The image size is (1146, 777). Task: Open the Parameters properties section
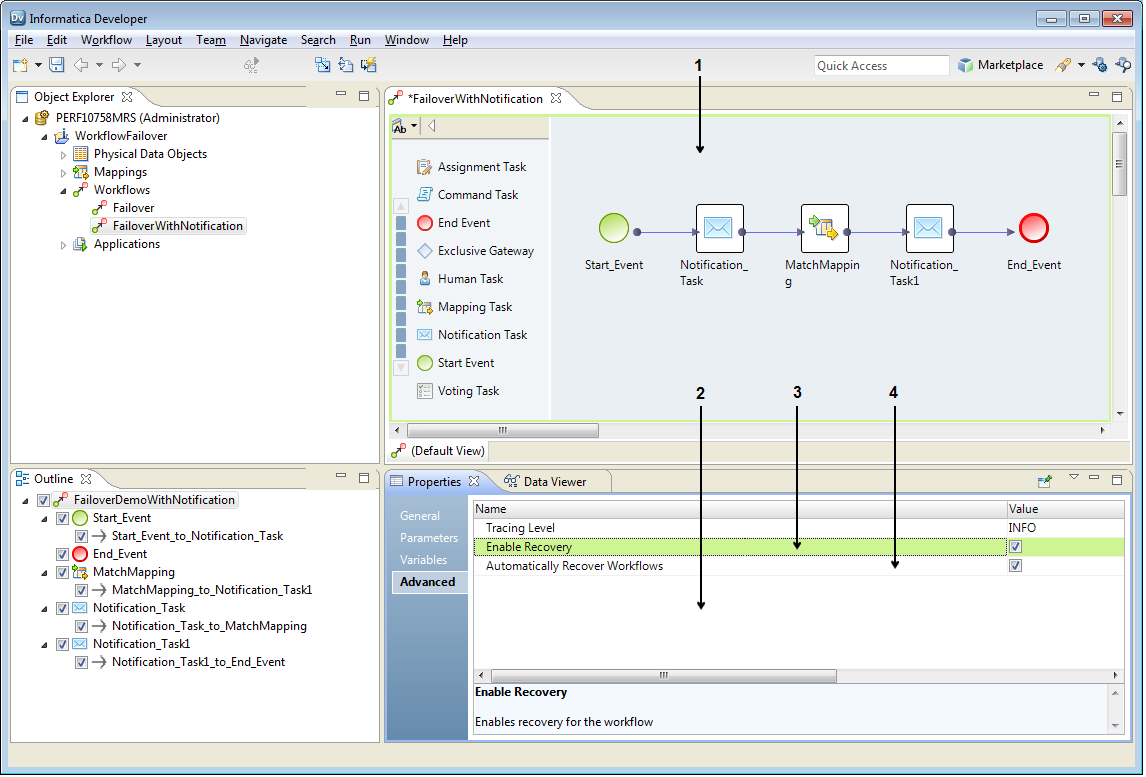(x=428, y=538)
